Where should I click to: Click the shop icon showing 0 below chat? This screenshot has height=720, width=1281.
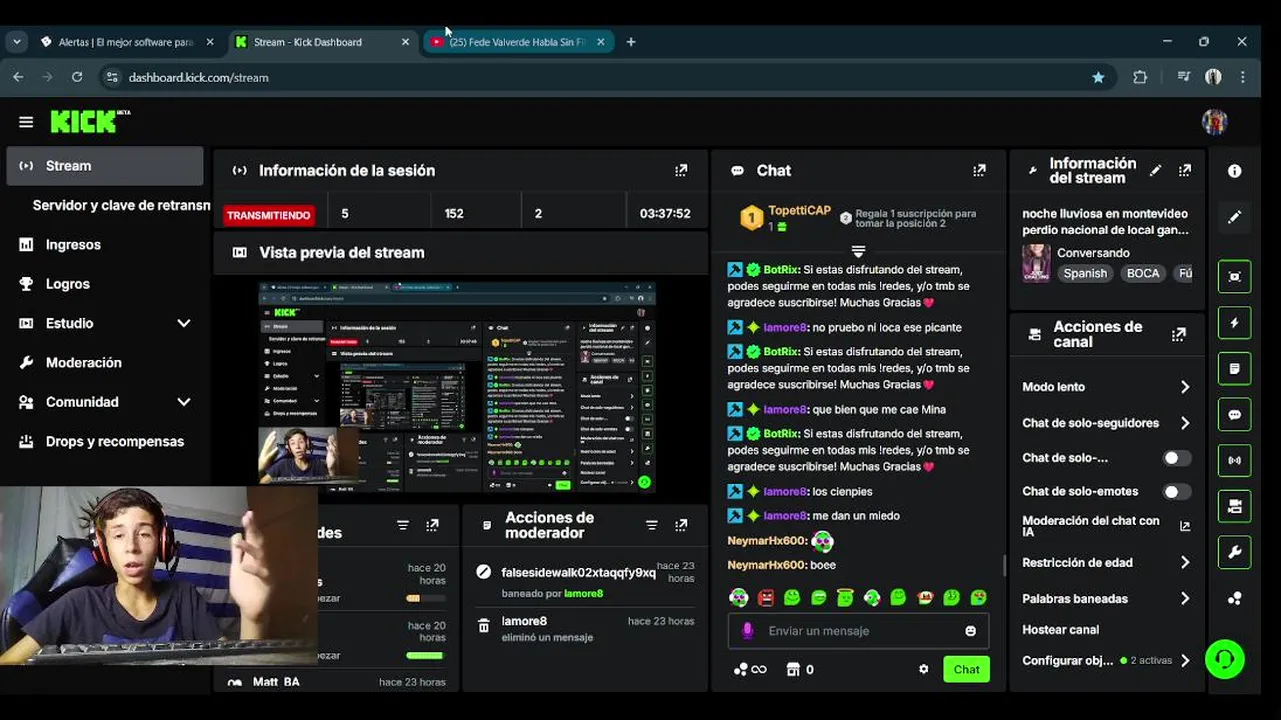(x=799, y=669)
